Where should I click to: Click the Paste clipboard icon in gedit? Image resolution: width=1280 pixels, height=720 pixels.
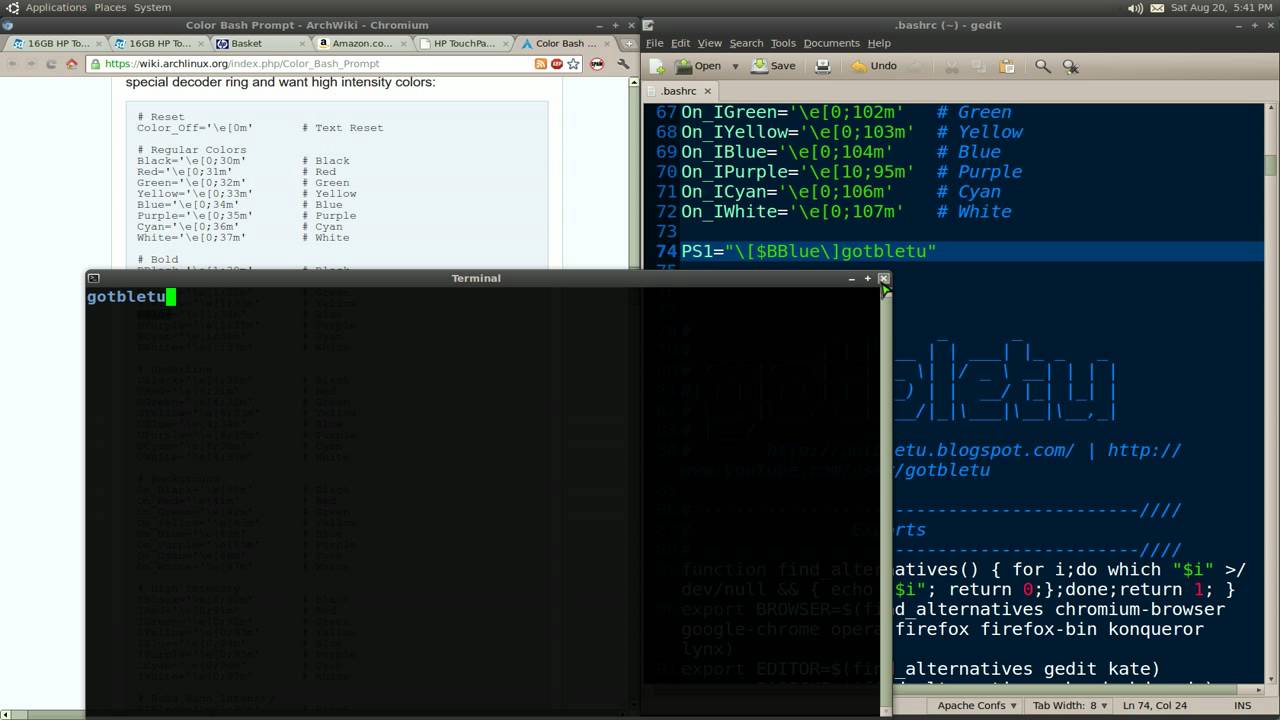pyautogui.click(x=1007, y=66)
